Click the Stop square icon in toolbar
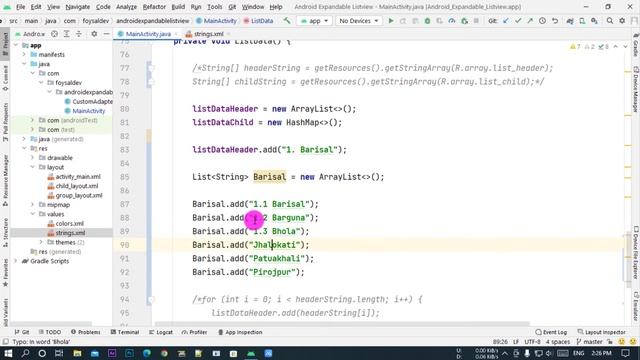This screenshot has height=360, width=640. click(x=476, y=21)
